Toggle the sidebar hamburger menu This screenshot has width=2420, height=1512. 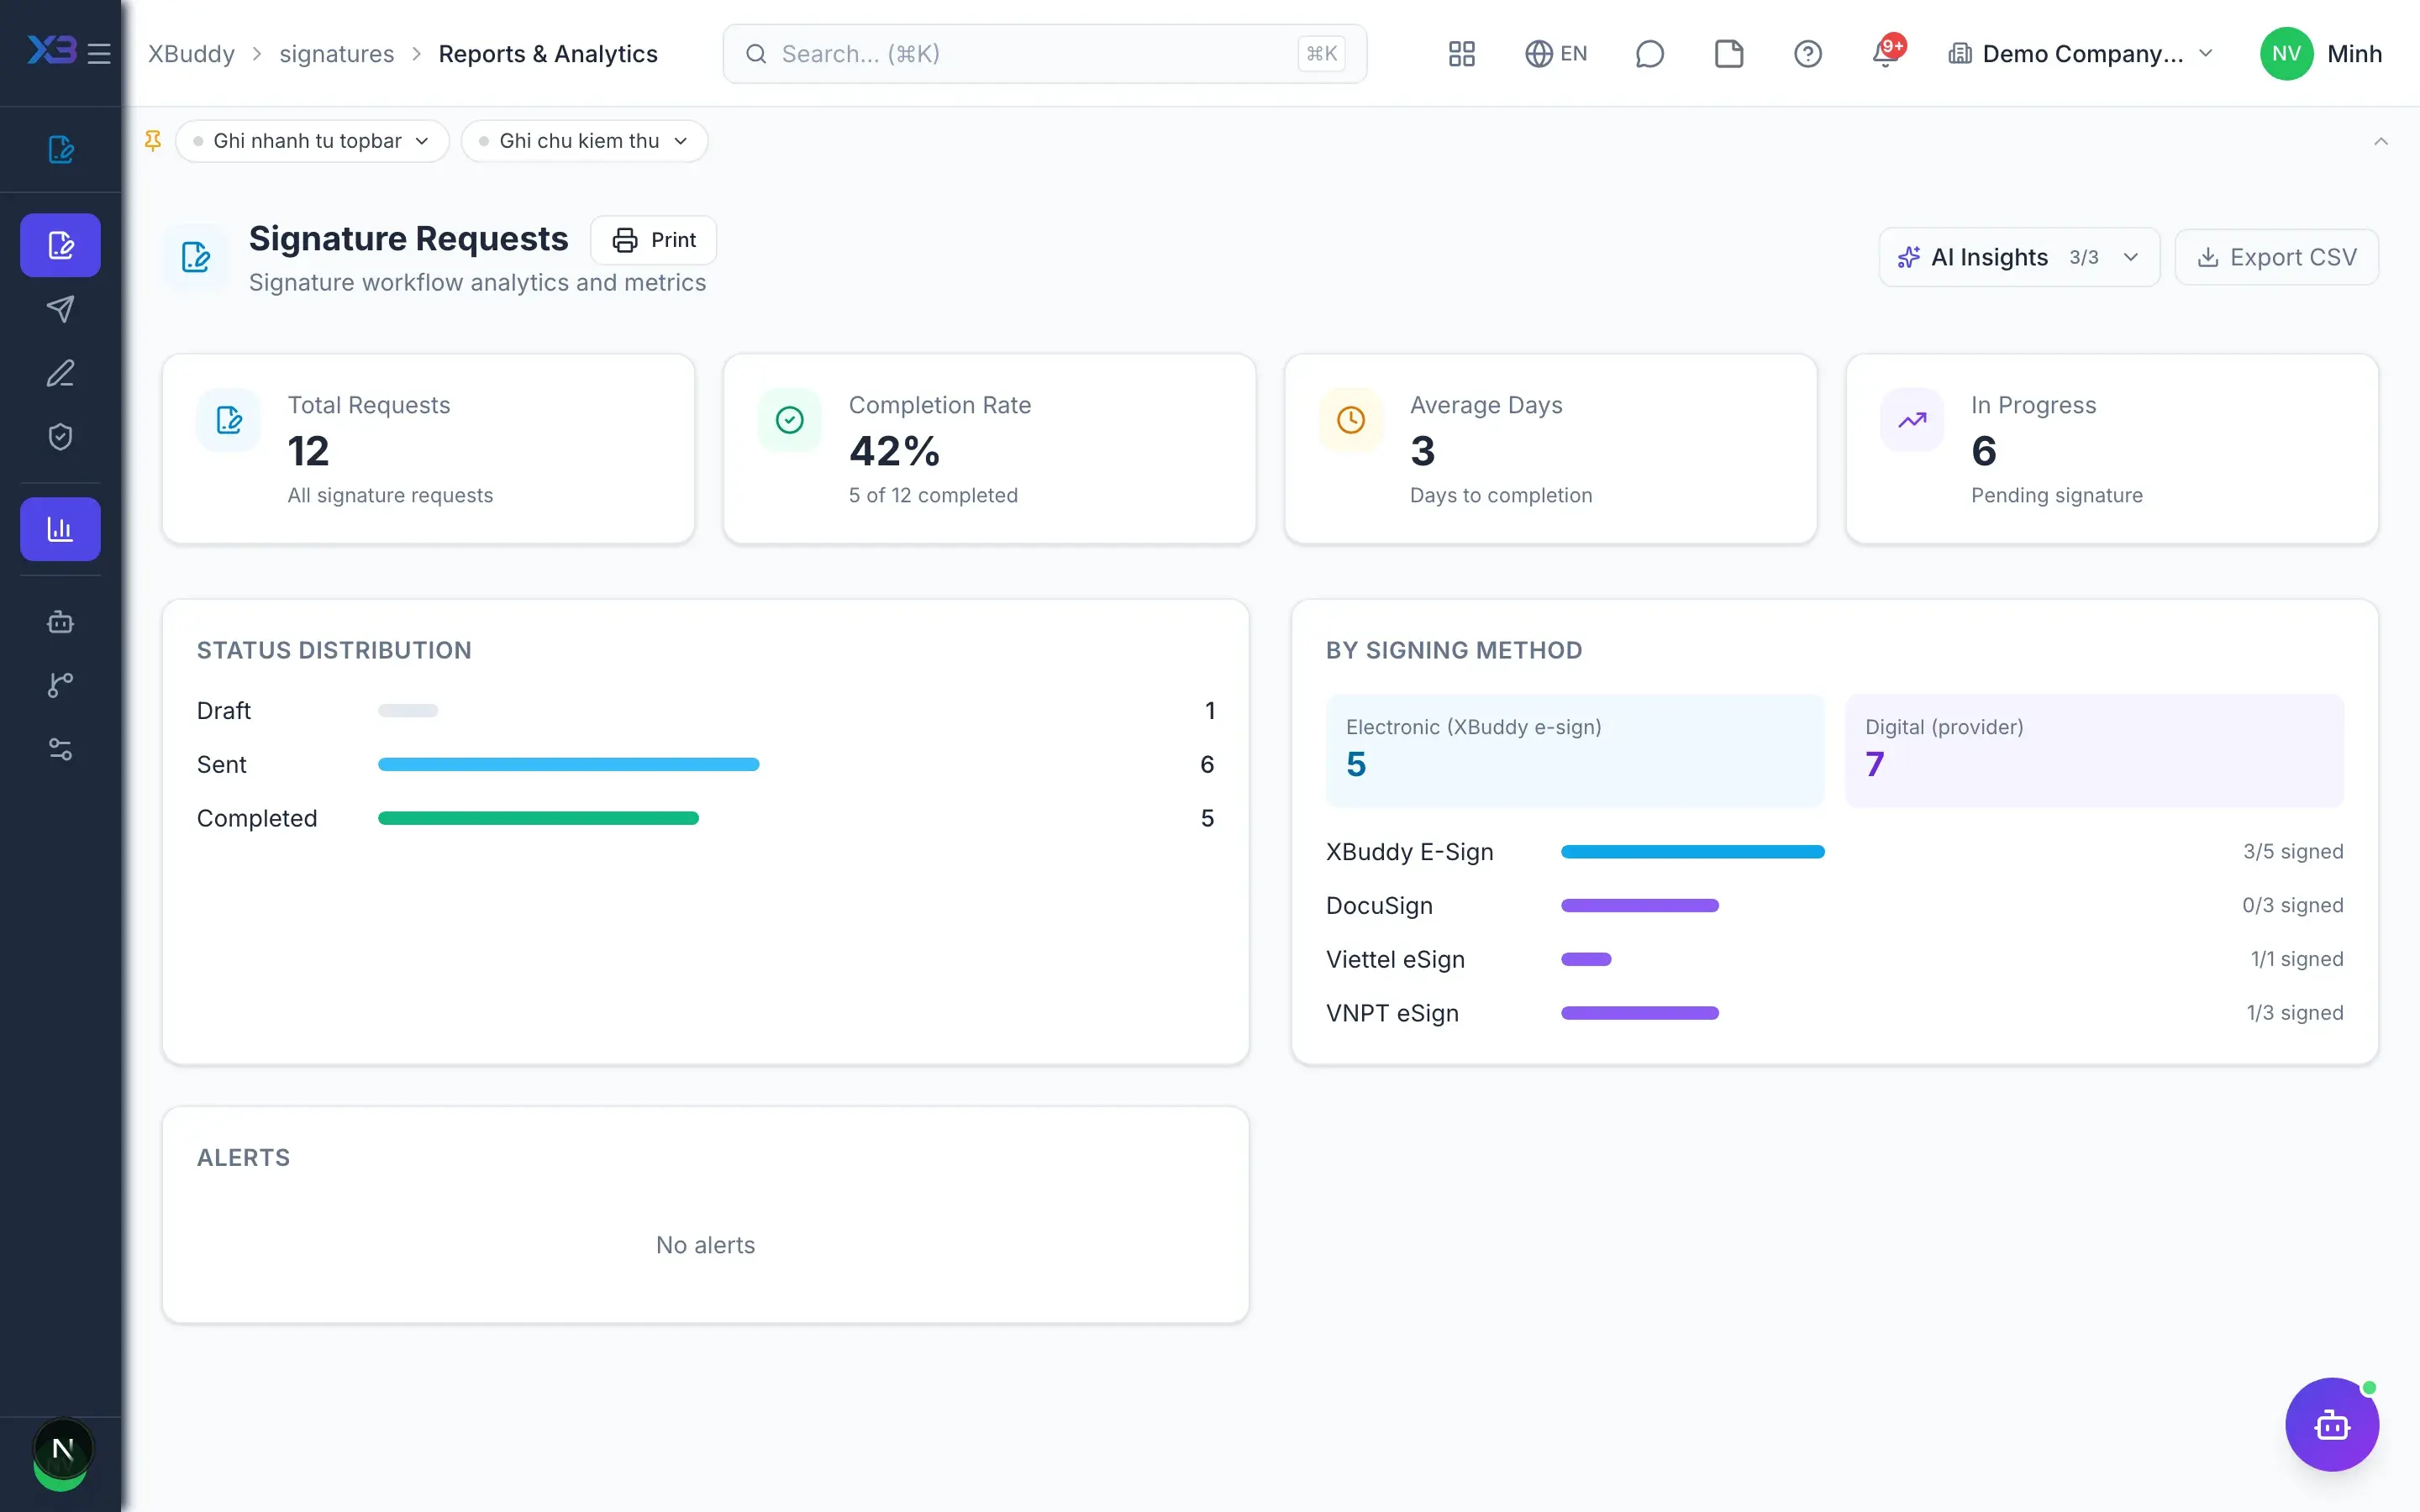pos(99,53)
